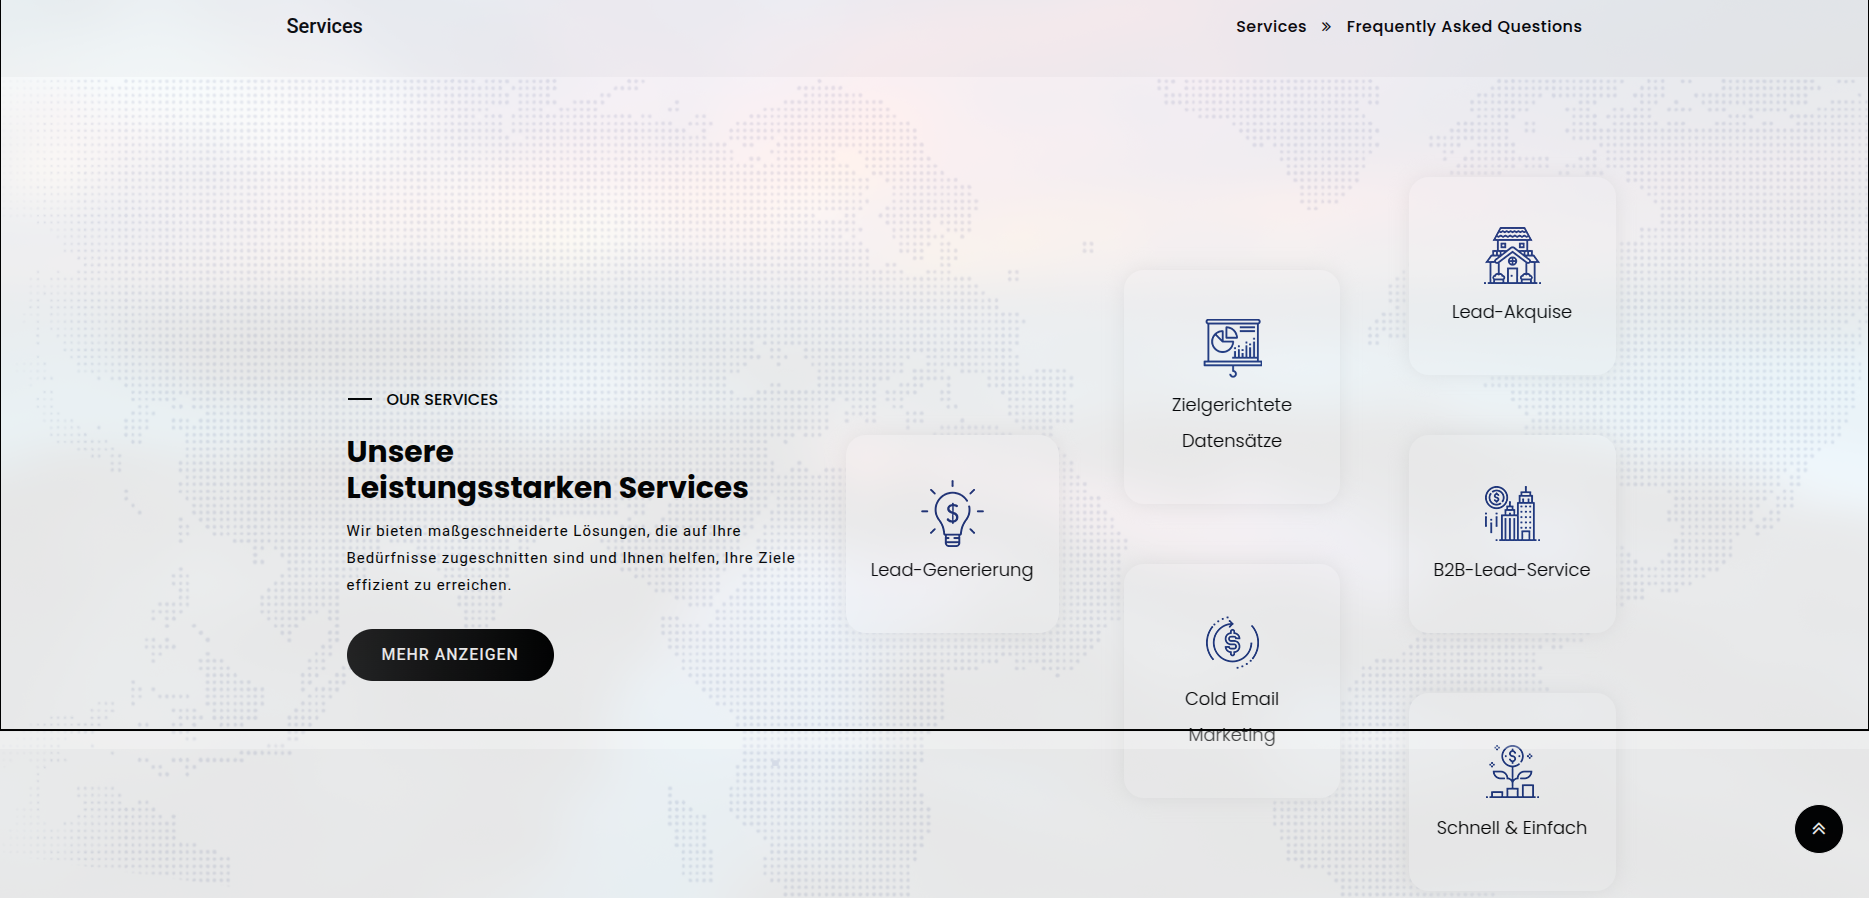Click the lightbulb icon for Lead-Generierung
Viewport: 1869px width, 898px height.
tap(952, 513)
